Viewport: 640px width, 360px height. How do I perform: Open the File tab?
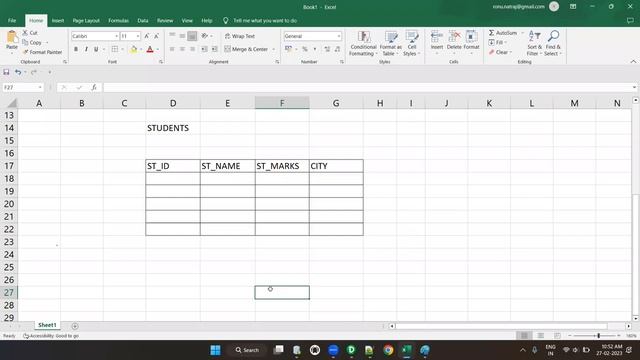coord(12,20)
